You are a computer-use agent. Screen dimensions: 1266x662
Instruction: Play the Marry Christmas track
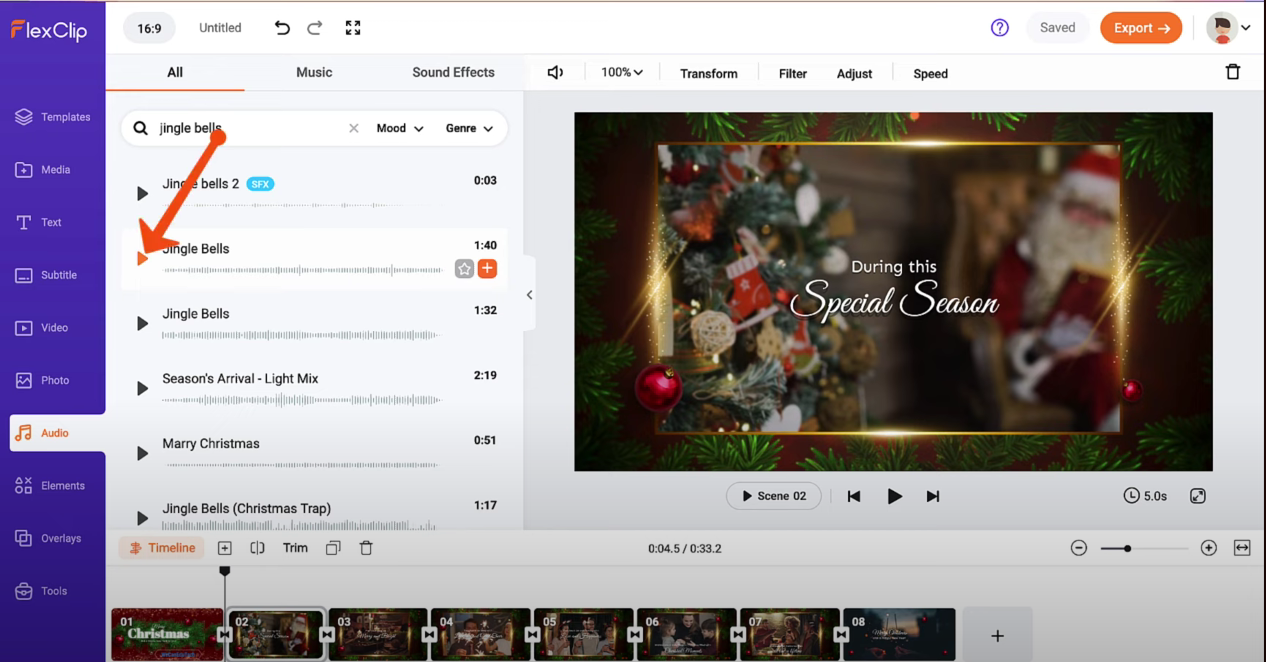coord(142,453)
